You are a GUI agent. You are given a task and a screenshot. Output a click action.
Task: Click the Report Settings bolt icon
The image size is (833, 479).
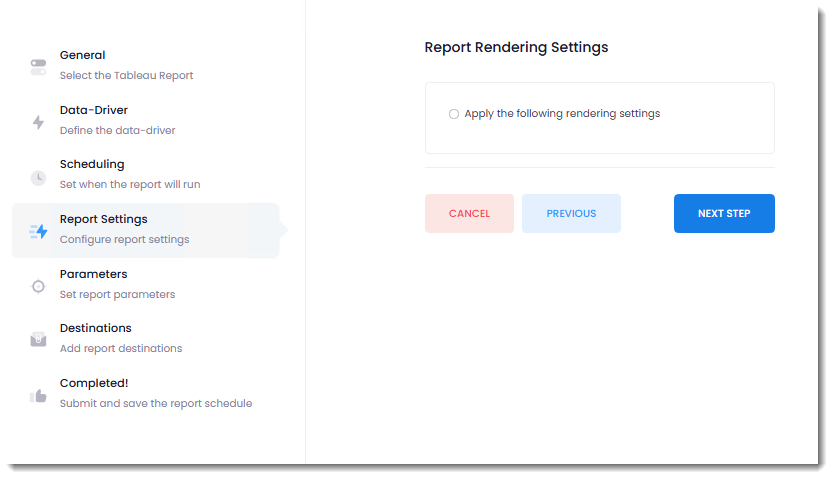click(38, 231)
